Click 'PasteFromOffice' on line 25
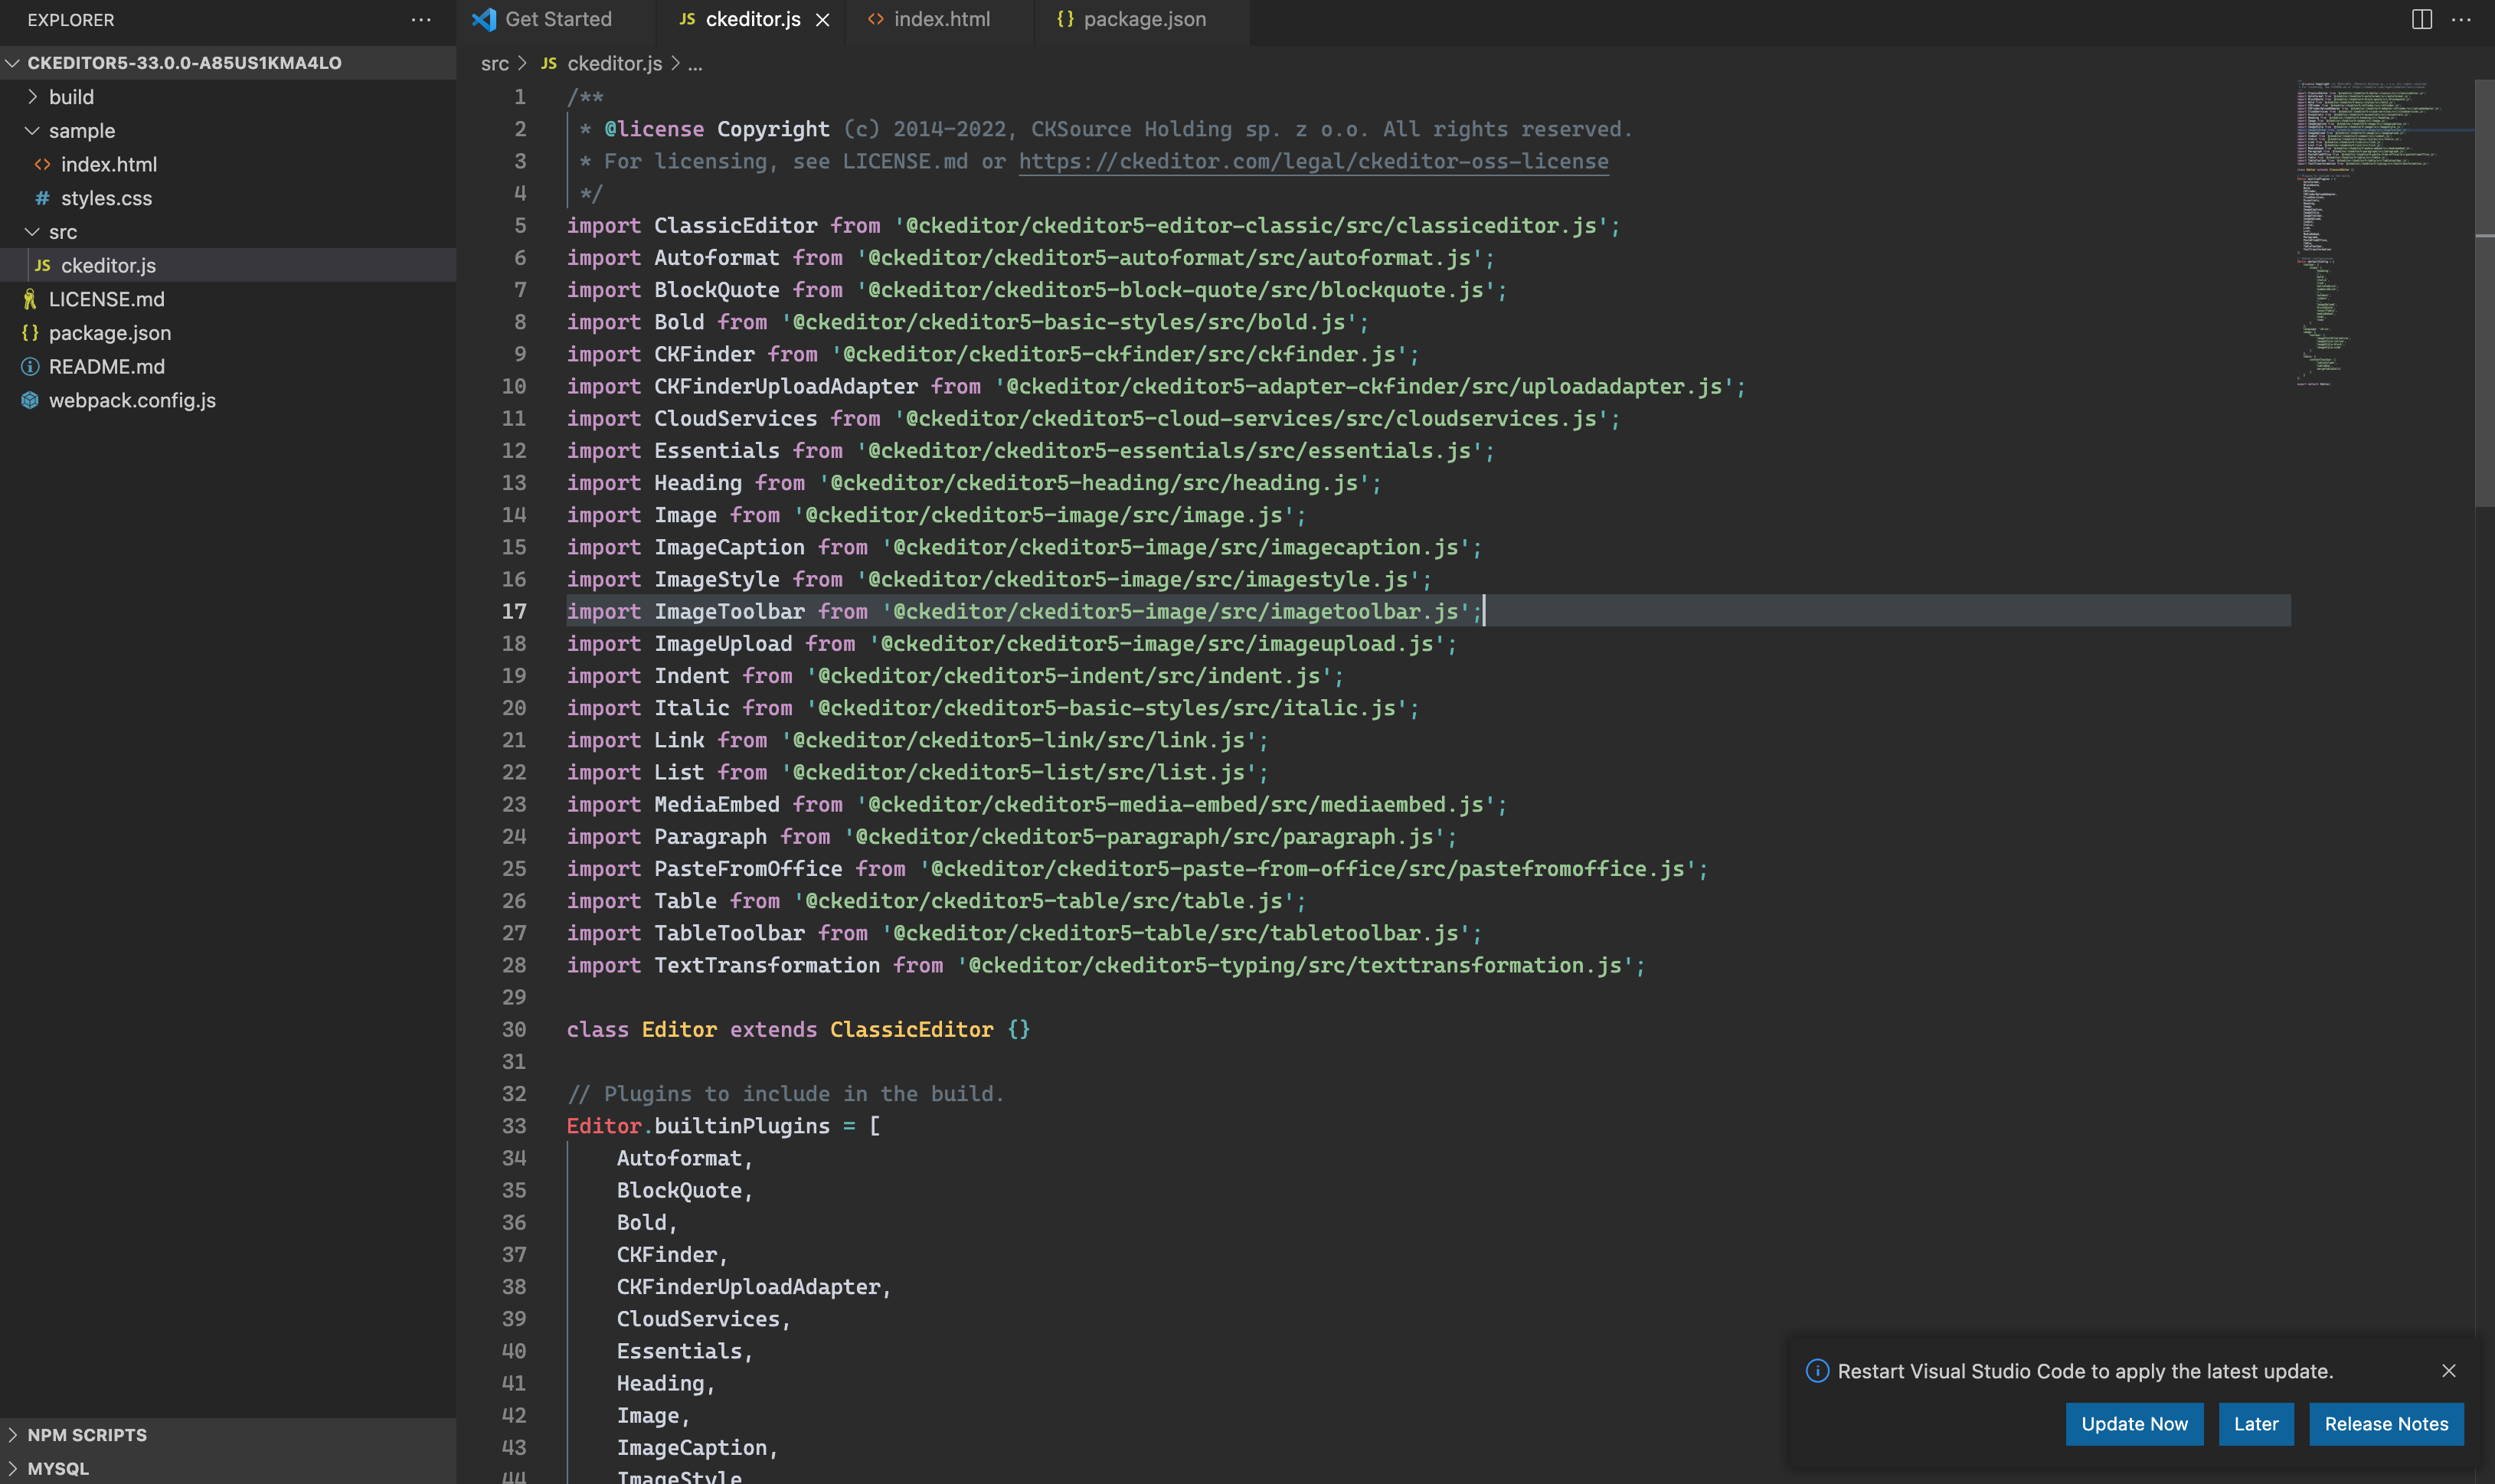 pyautogui.click(x=748, y=868)
